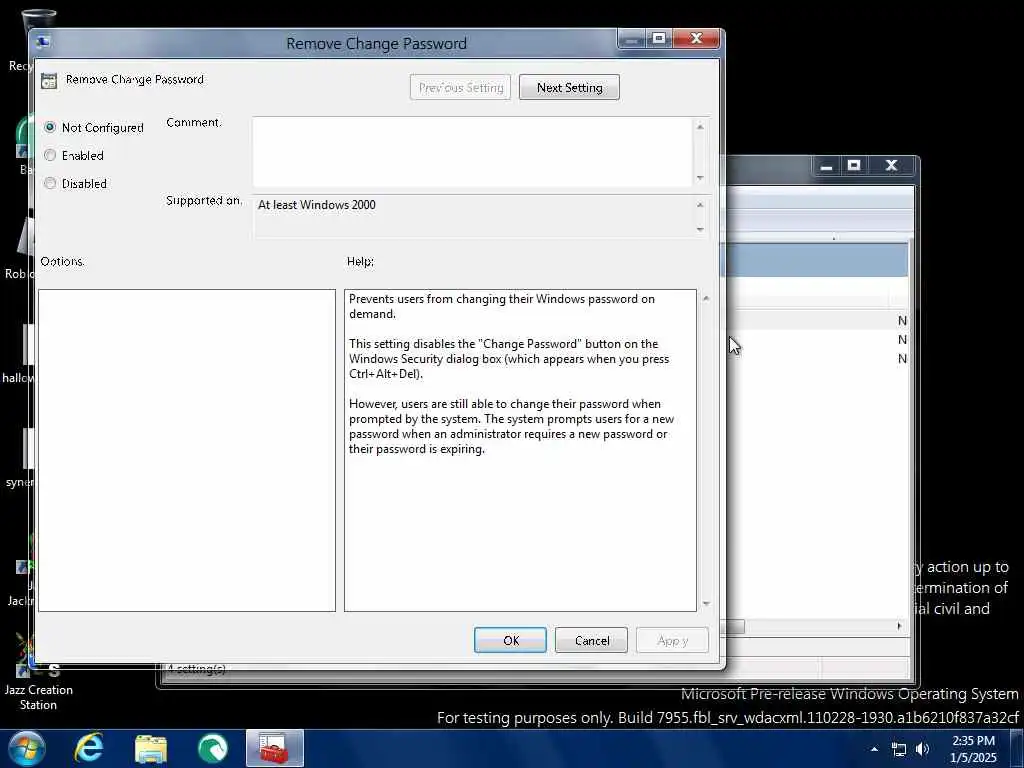
Task: Click the Comment box scroll up arrow
Action: [x=700, y=127]
